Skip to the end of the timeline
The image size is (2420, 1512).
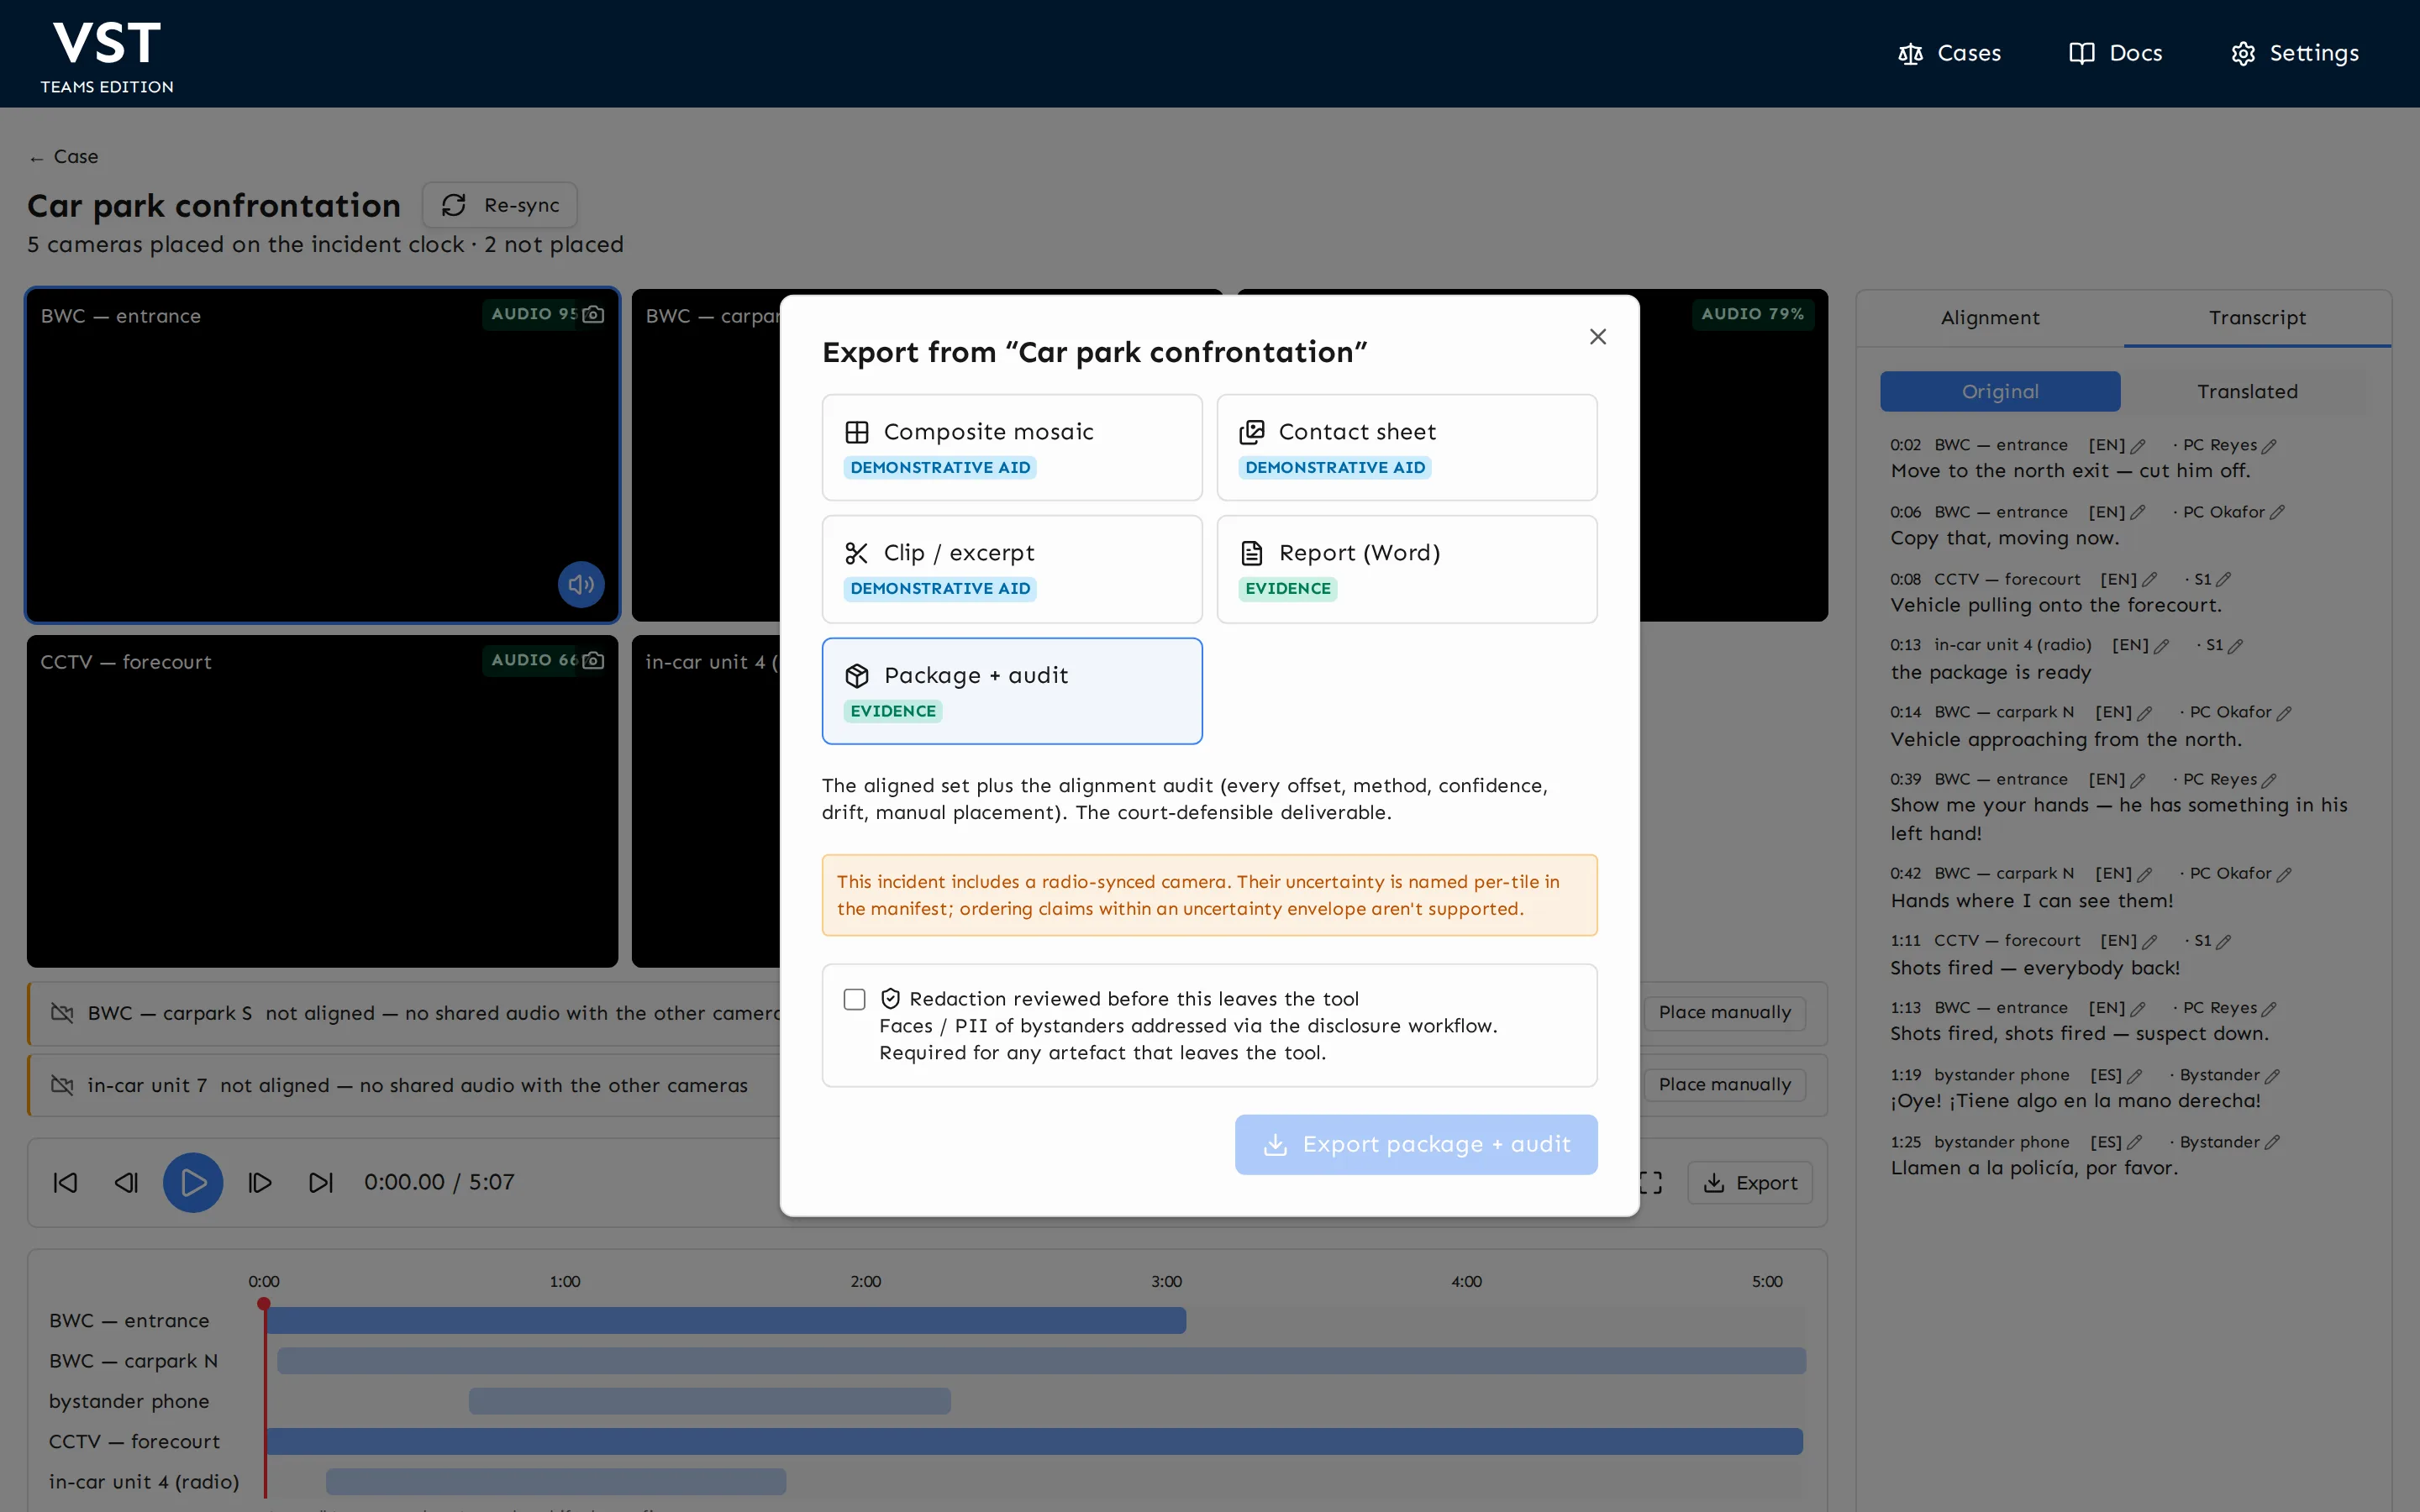pos(321,1183)
